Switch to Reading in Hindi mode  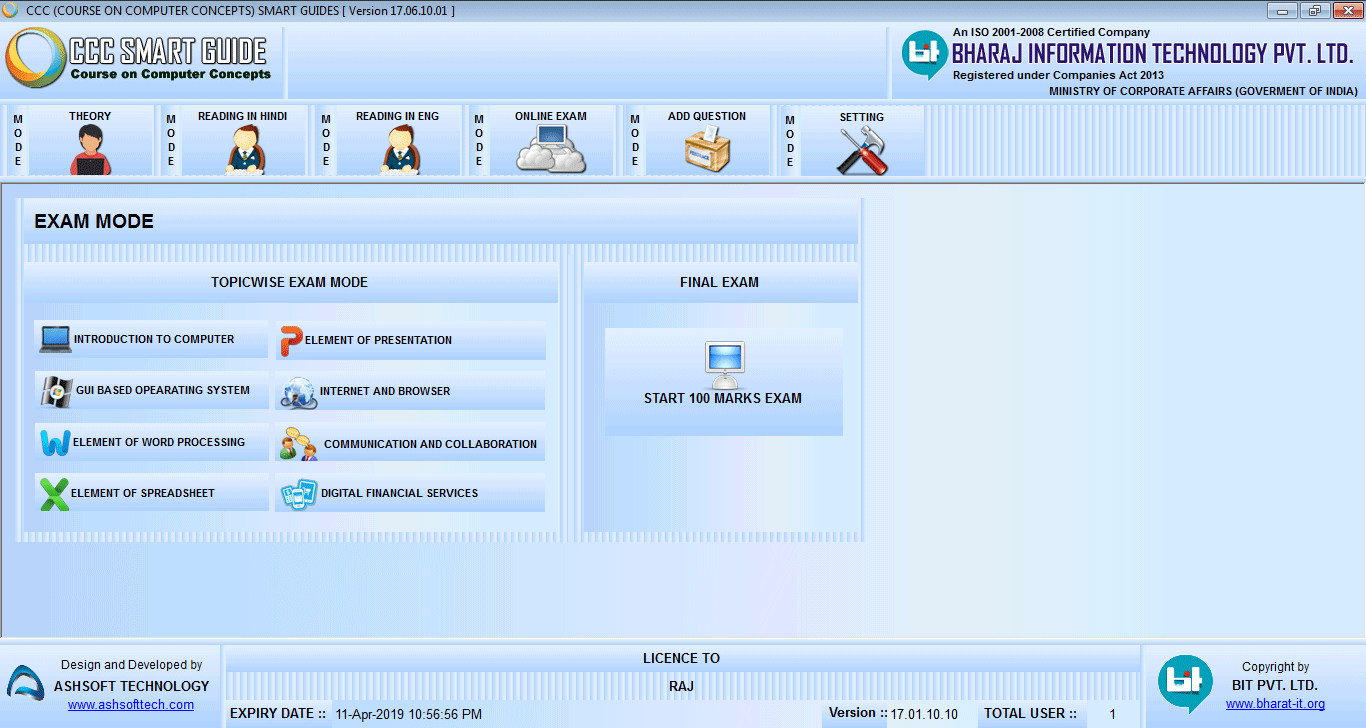point(243,141)
